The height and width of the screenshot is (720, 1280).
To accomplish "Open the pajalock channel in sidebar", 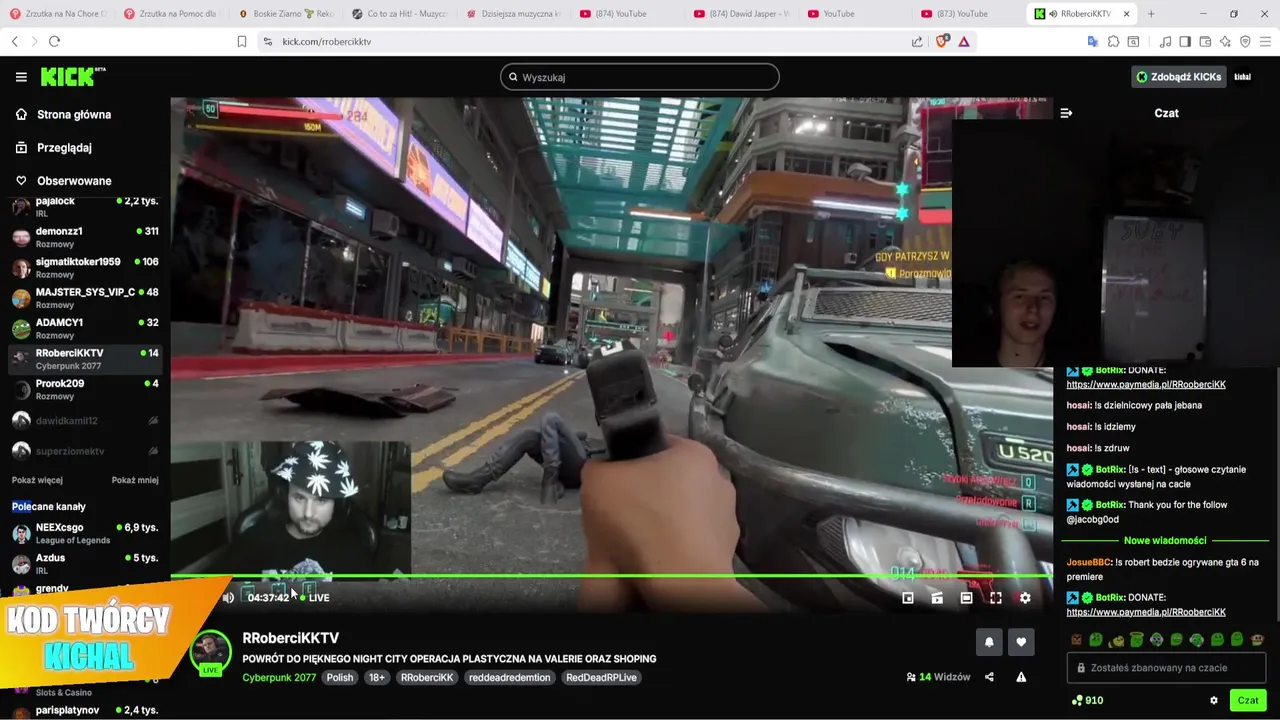I will (x=85, y=207).
